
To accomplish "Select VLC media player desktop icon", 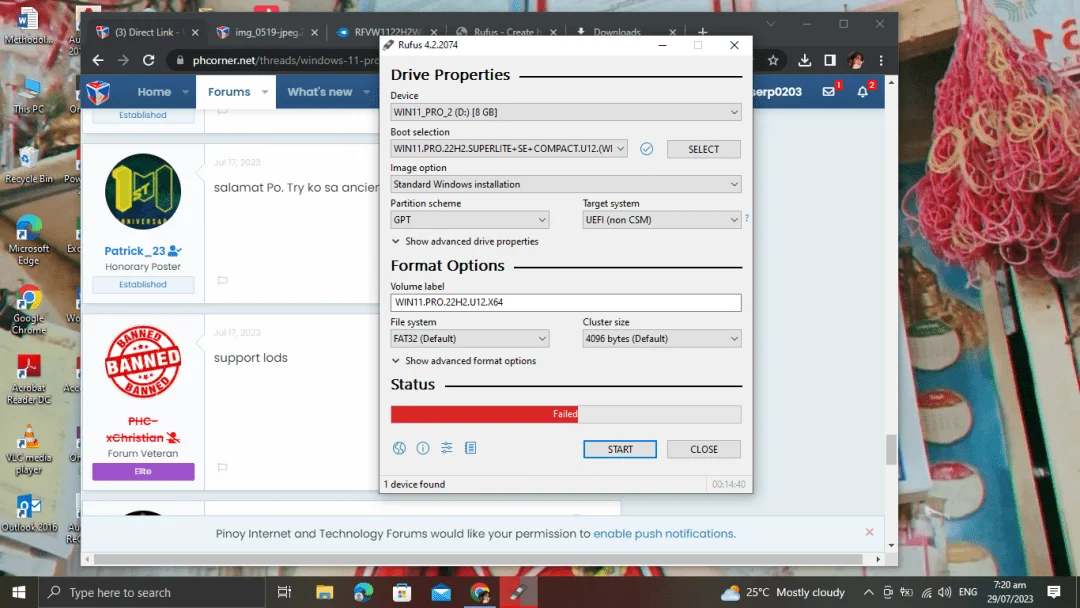I will tap(29, 450).
